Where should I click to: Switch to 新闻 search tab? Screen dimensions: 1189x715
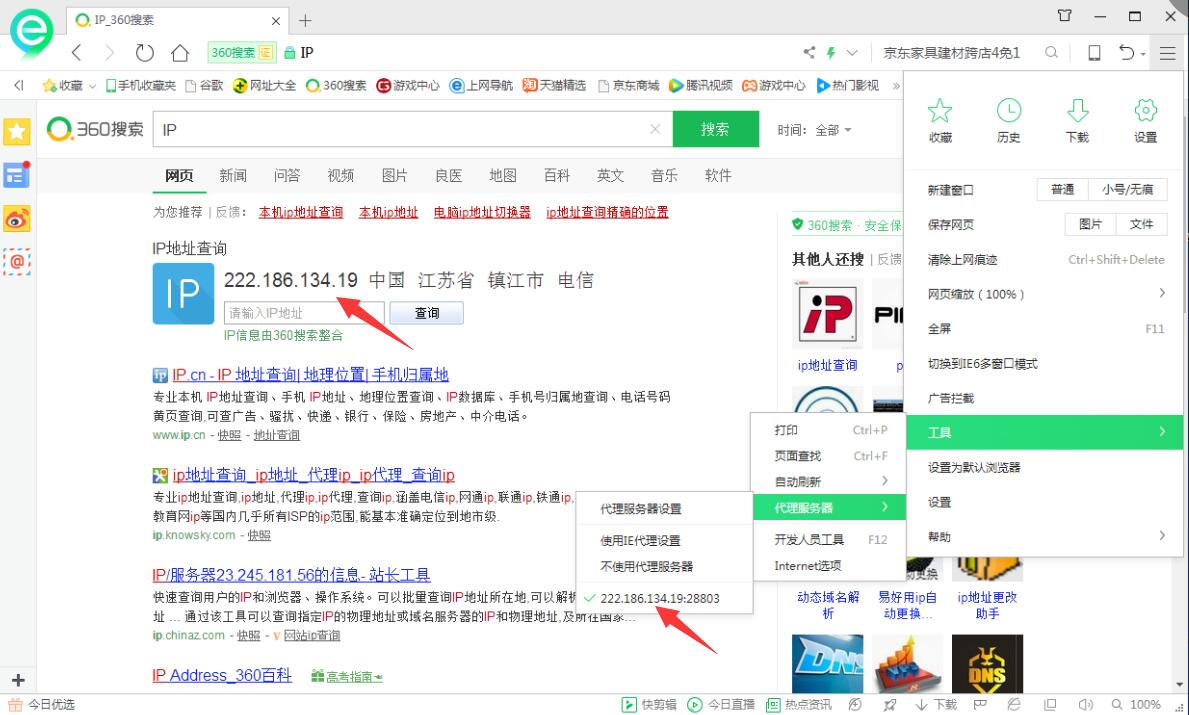(233, 176)
